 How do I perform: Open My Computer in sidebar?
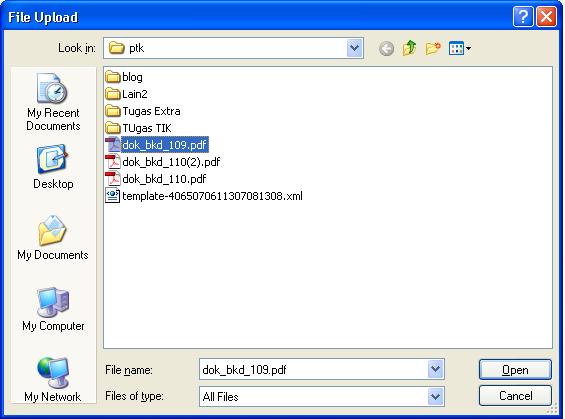pyautogui.click(x=53, y=309)
